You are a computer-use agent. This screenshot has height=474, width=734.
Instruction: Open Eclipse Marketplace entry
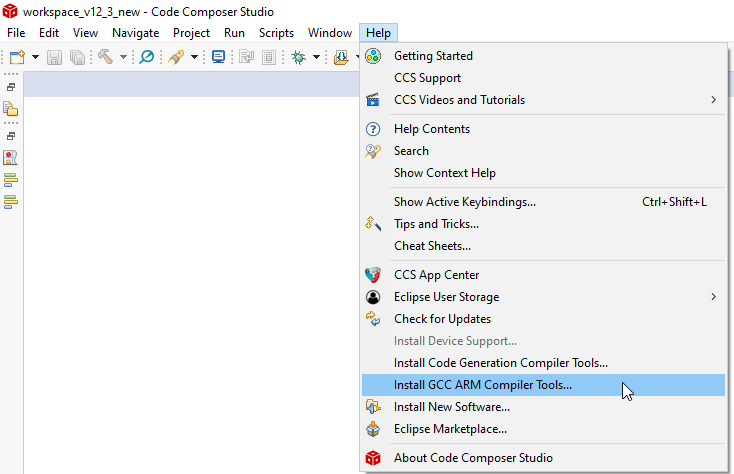point(450,429)
